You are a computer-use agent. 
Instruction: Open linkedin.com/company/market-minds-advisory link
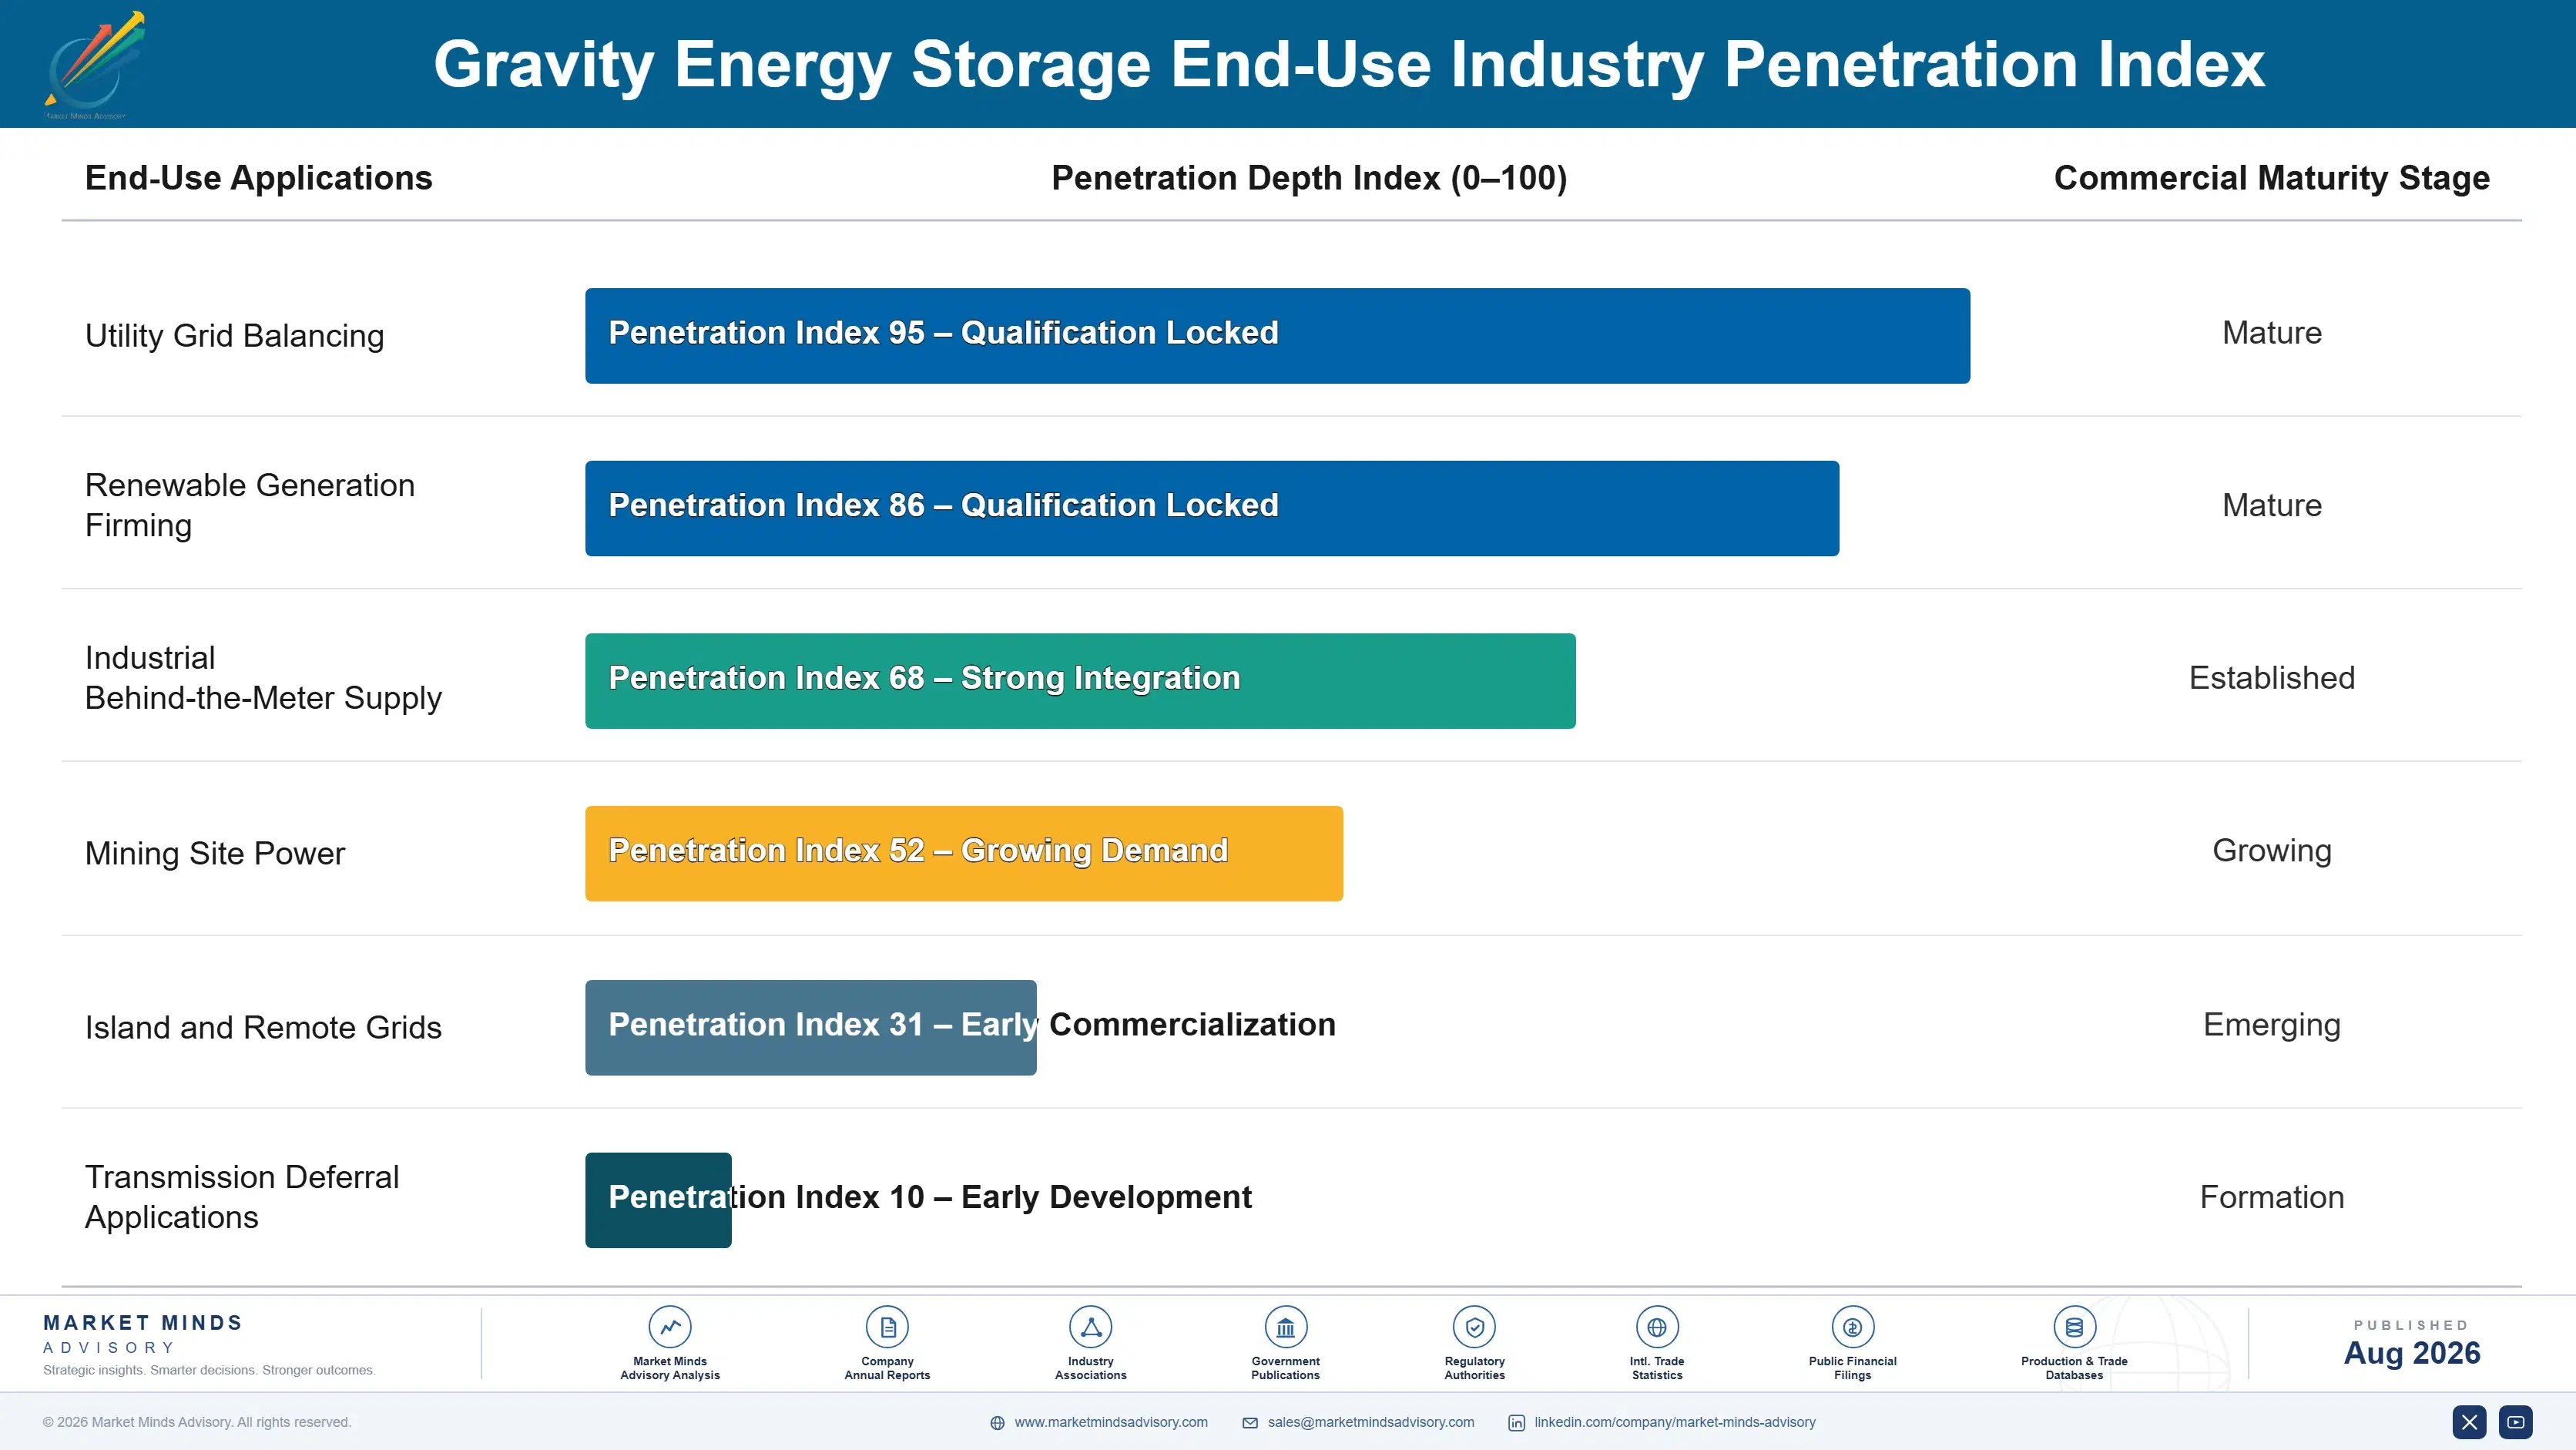1675,1422
